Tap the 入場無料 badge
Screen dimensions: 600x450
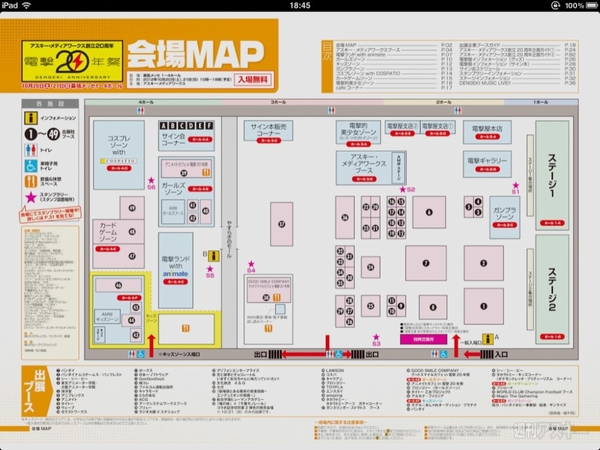[253, 80]
